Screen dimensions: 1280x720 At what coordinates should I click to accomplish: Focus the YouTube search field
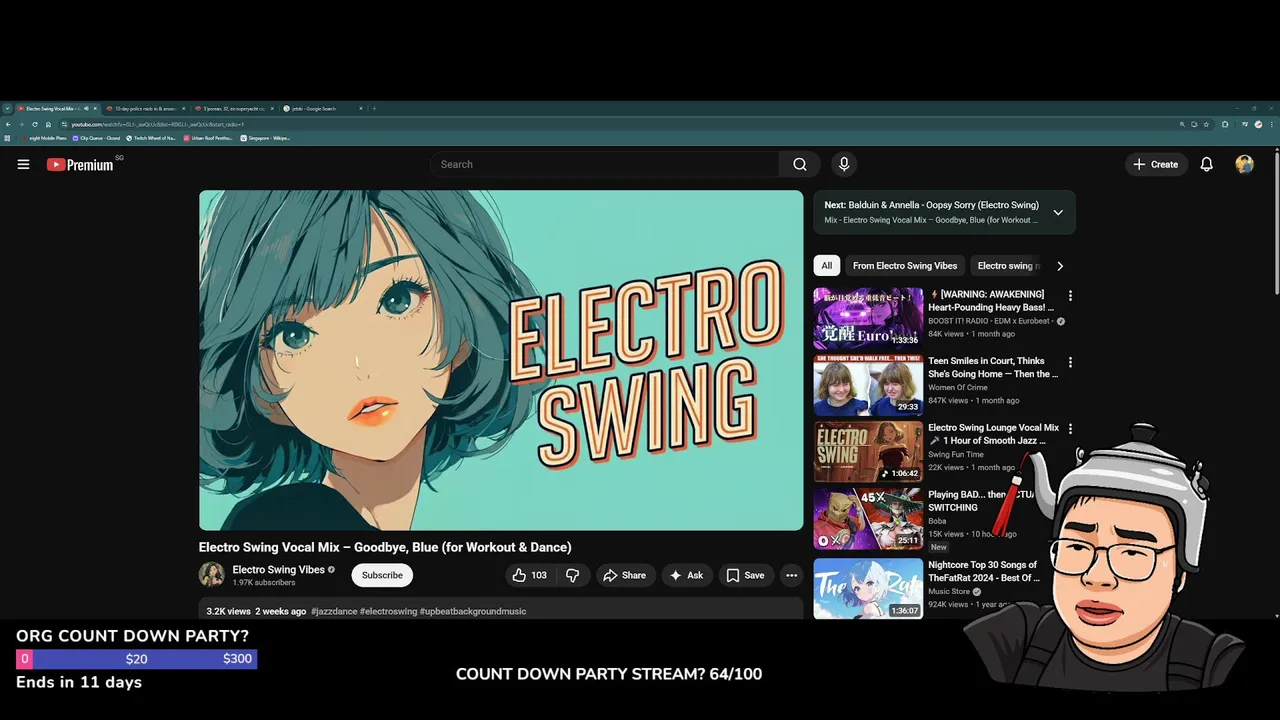click(x=605, y=164)
